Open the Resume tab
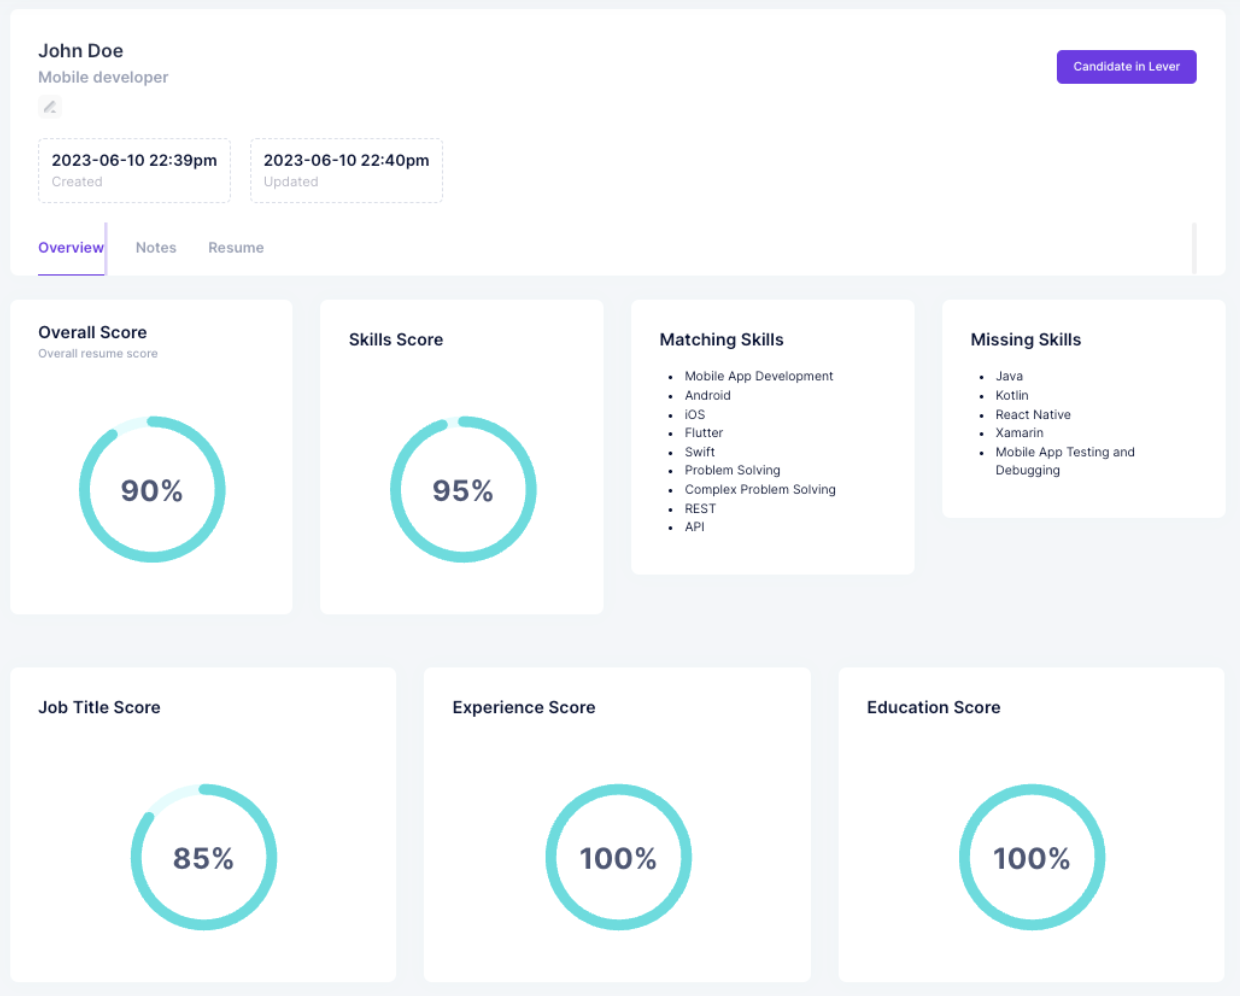Screen dimensions: 1240x996 point(236,248)
